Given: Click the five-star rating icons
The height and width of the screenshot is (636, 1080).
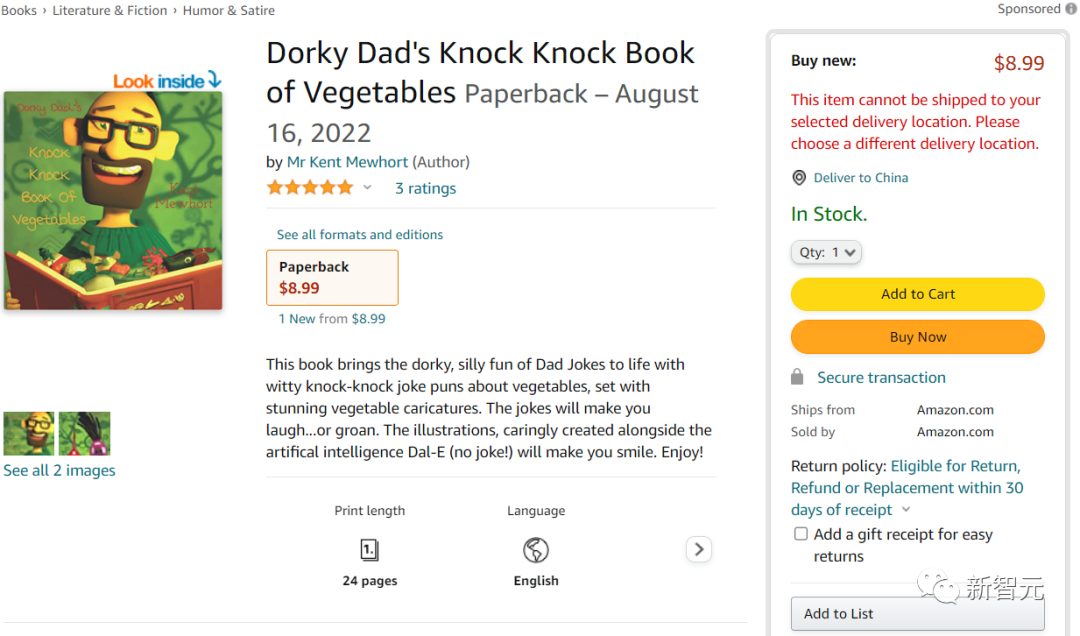Looking at the screenshot, I should 310,188.
